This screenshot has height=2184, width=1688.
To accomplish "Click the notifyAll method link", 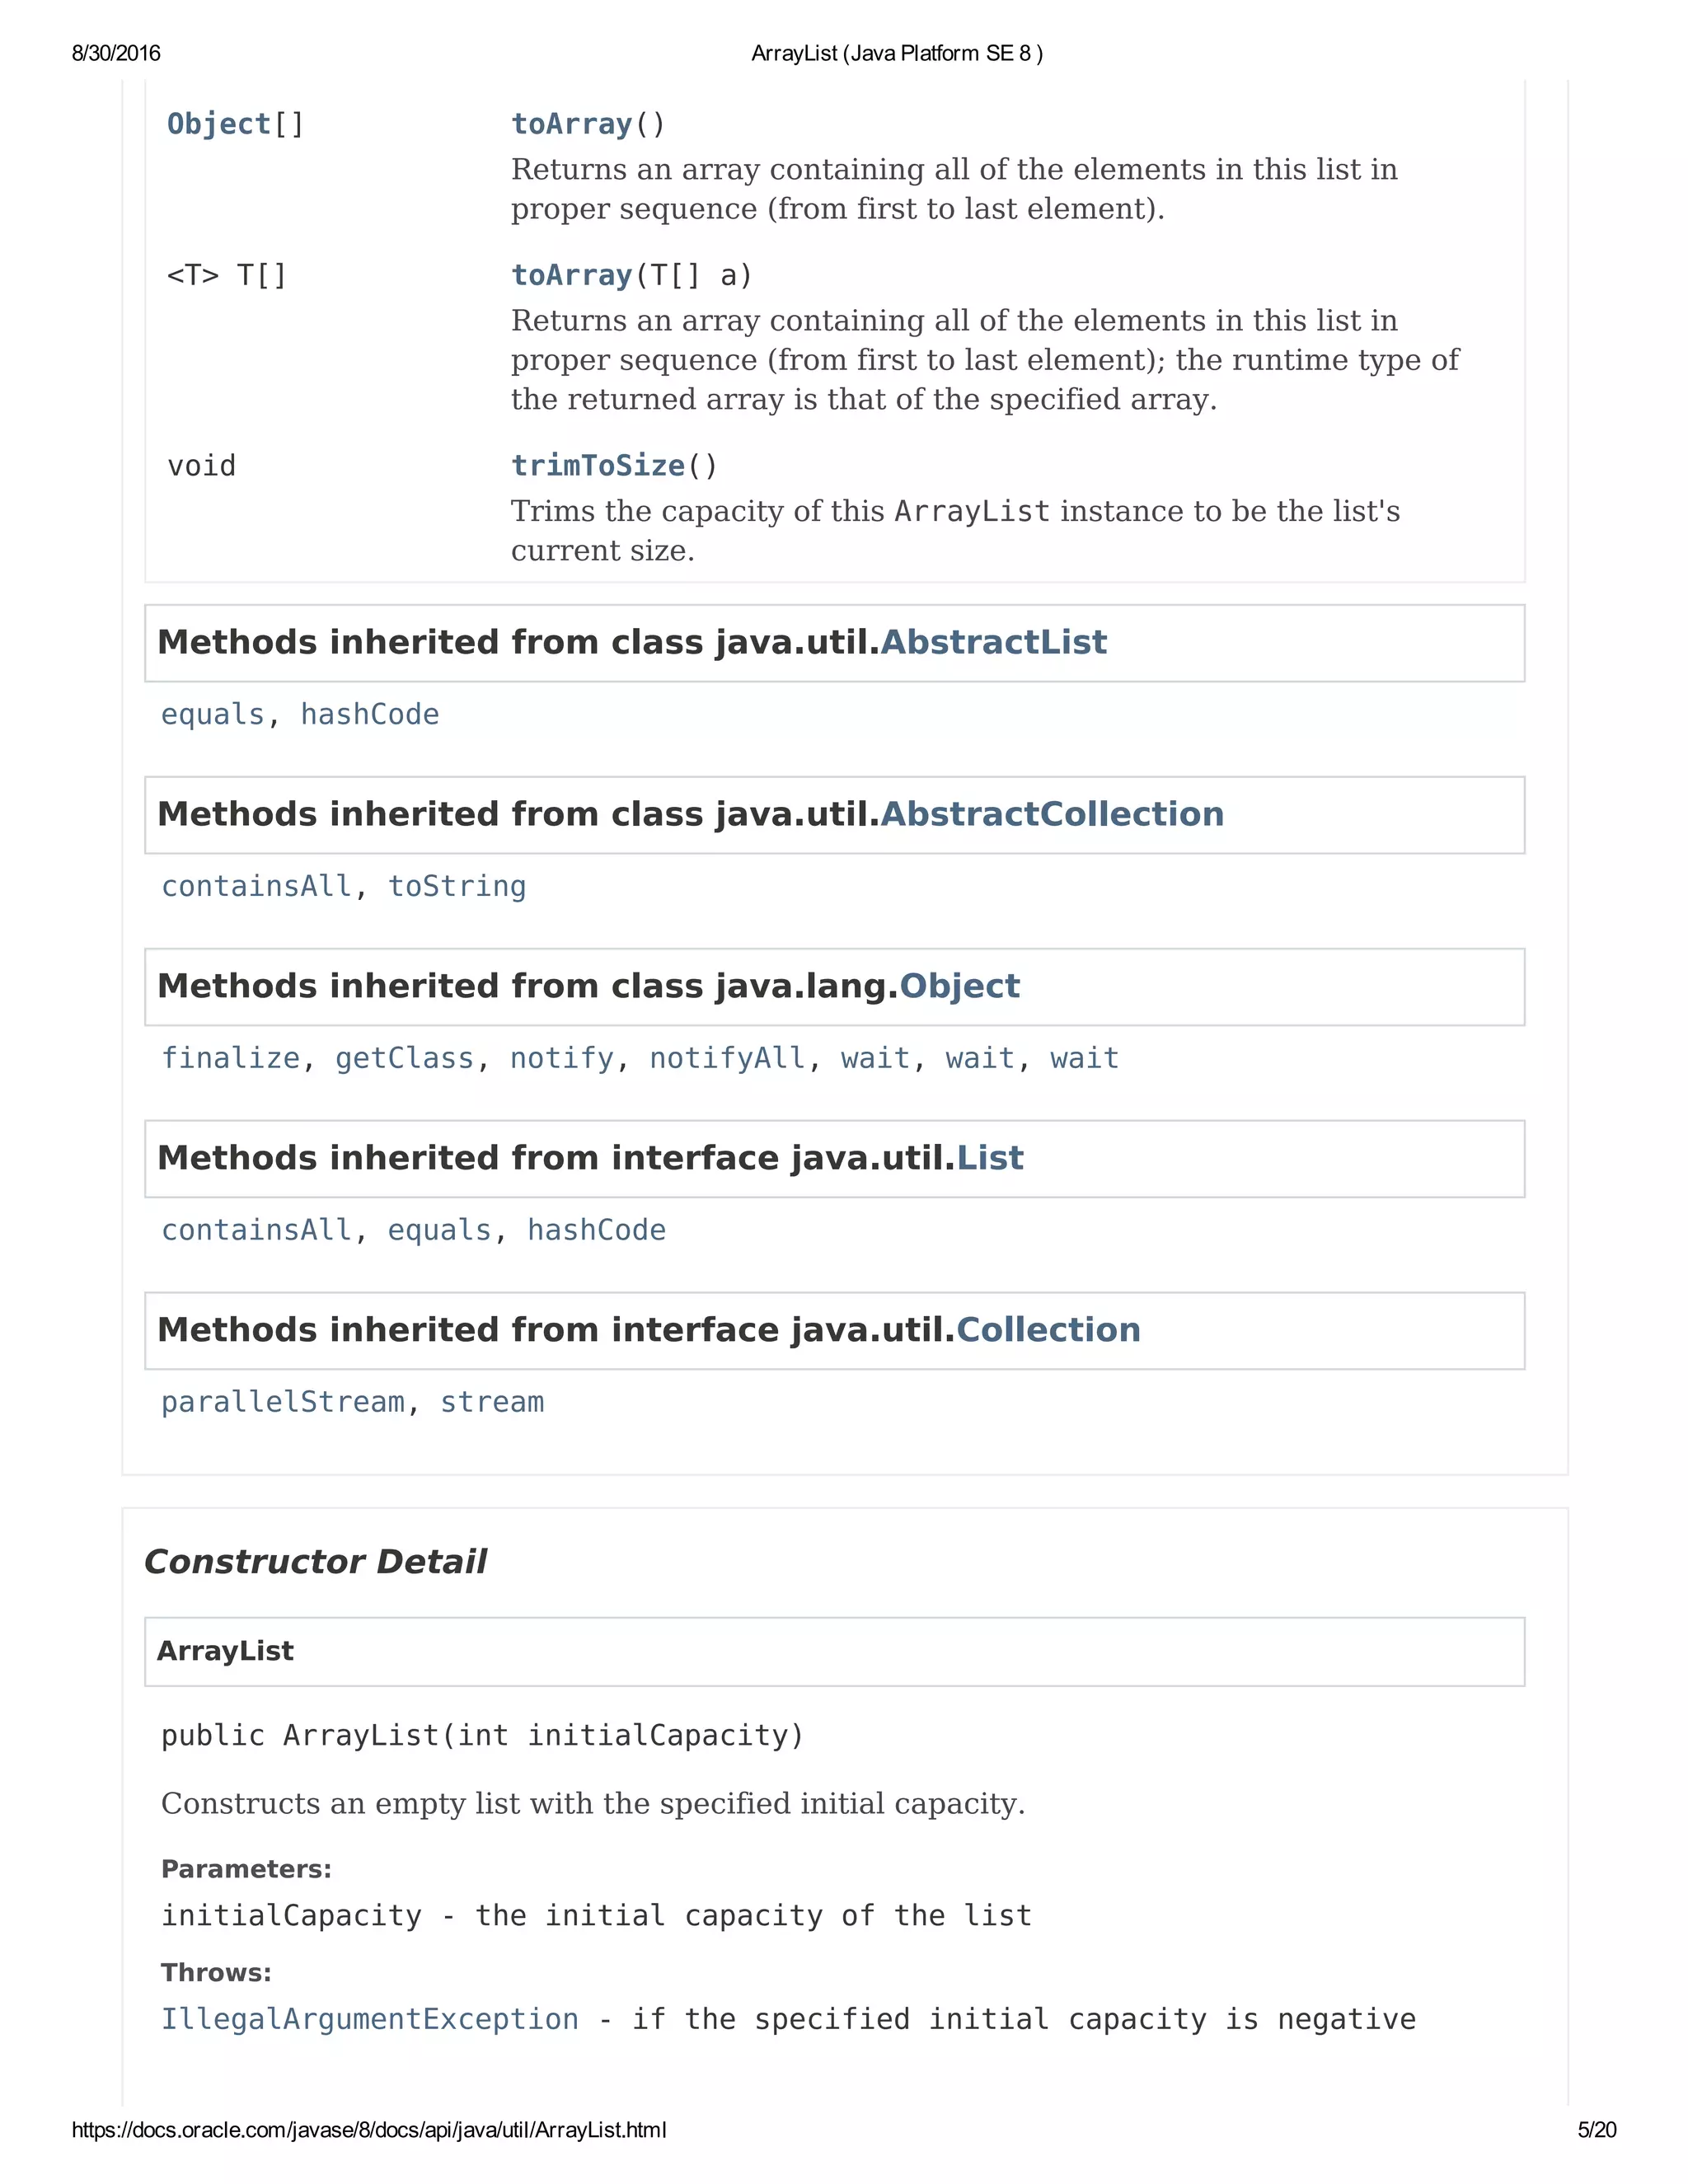I will click(x=727, y=1059).
